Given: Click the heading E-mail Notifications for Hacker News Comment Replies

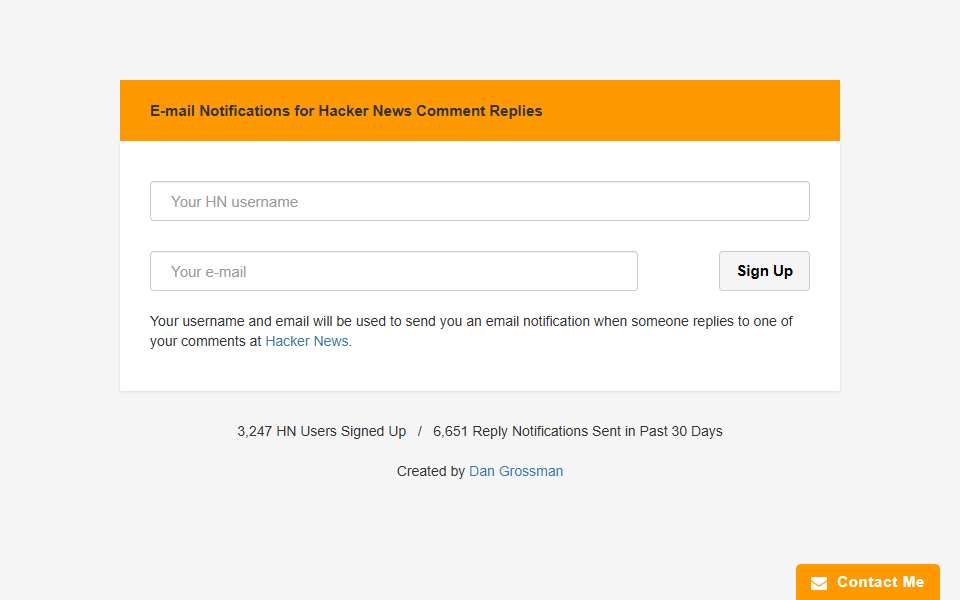Looking at the screenshot, I should click(346, 111).
